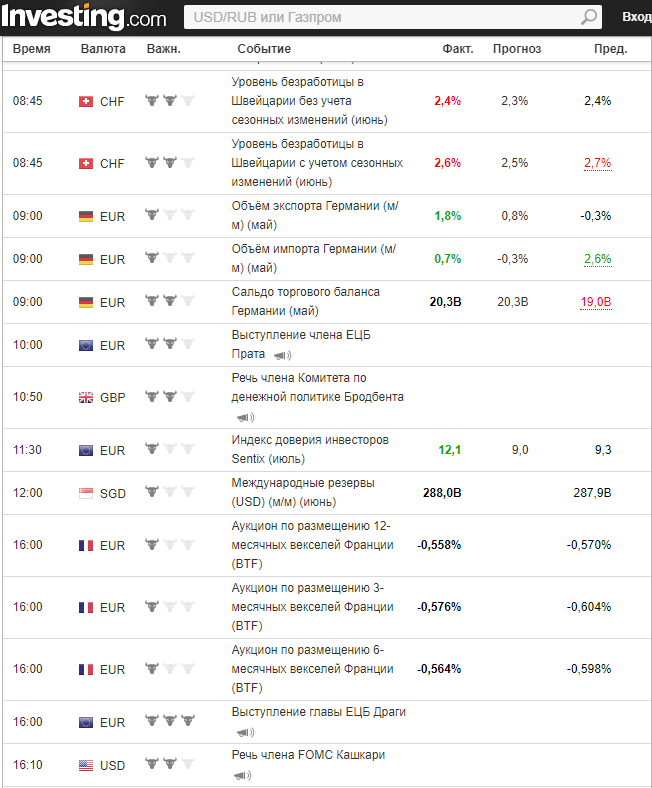The image size is (652, 788).
Task: Click the Swiss flag in the 2,4% unemployment row
Action: tap(86, 101)
